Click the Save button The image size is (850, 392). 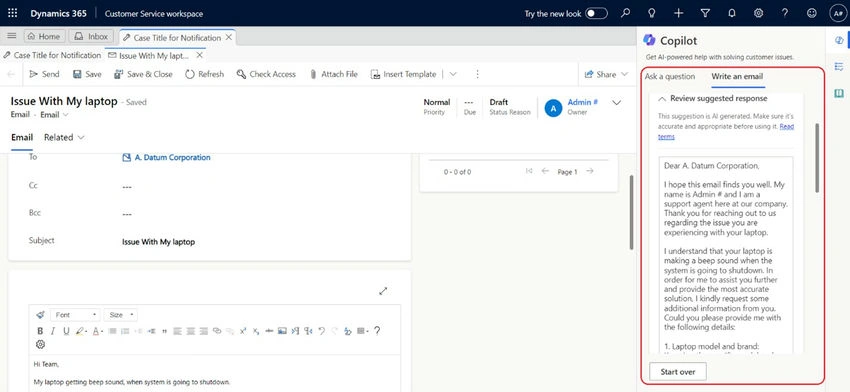pyautogui.click(x=87, y=74)
